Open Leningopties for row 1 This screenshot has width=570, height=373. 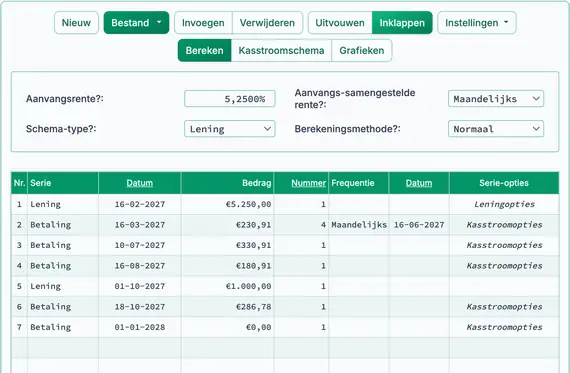[x=504, y=204]
